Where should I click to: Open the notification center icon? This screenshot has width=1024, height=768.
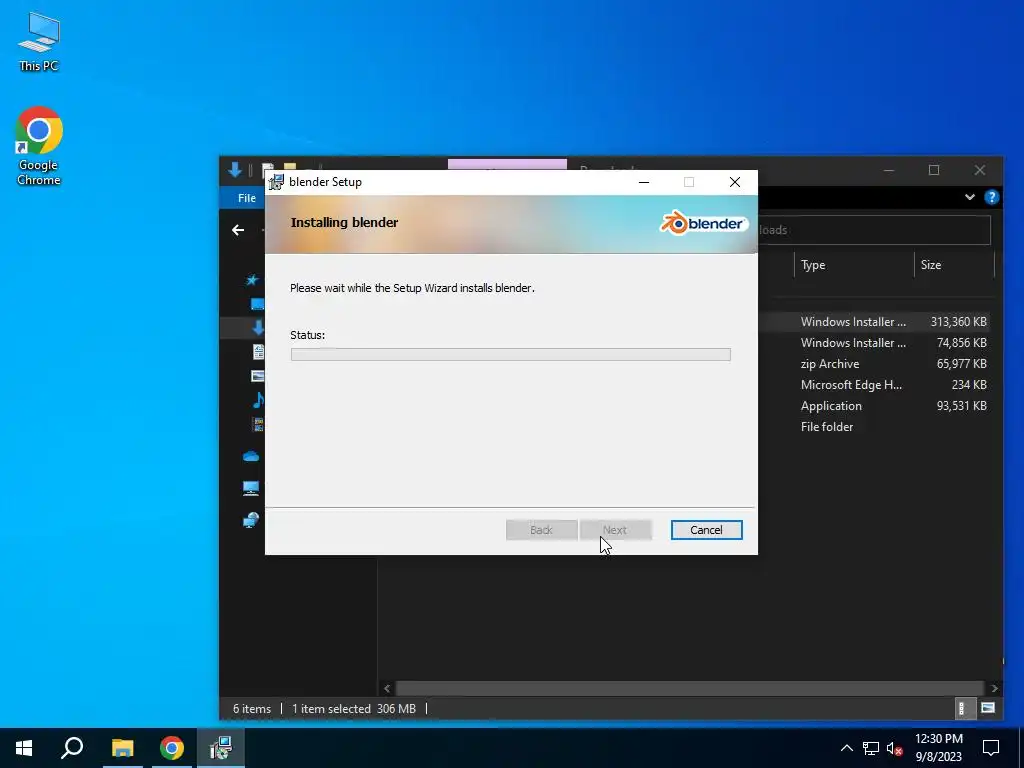pyautogui.click(x=991, y=748)
